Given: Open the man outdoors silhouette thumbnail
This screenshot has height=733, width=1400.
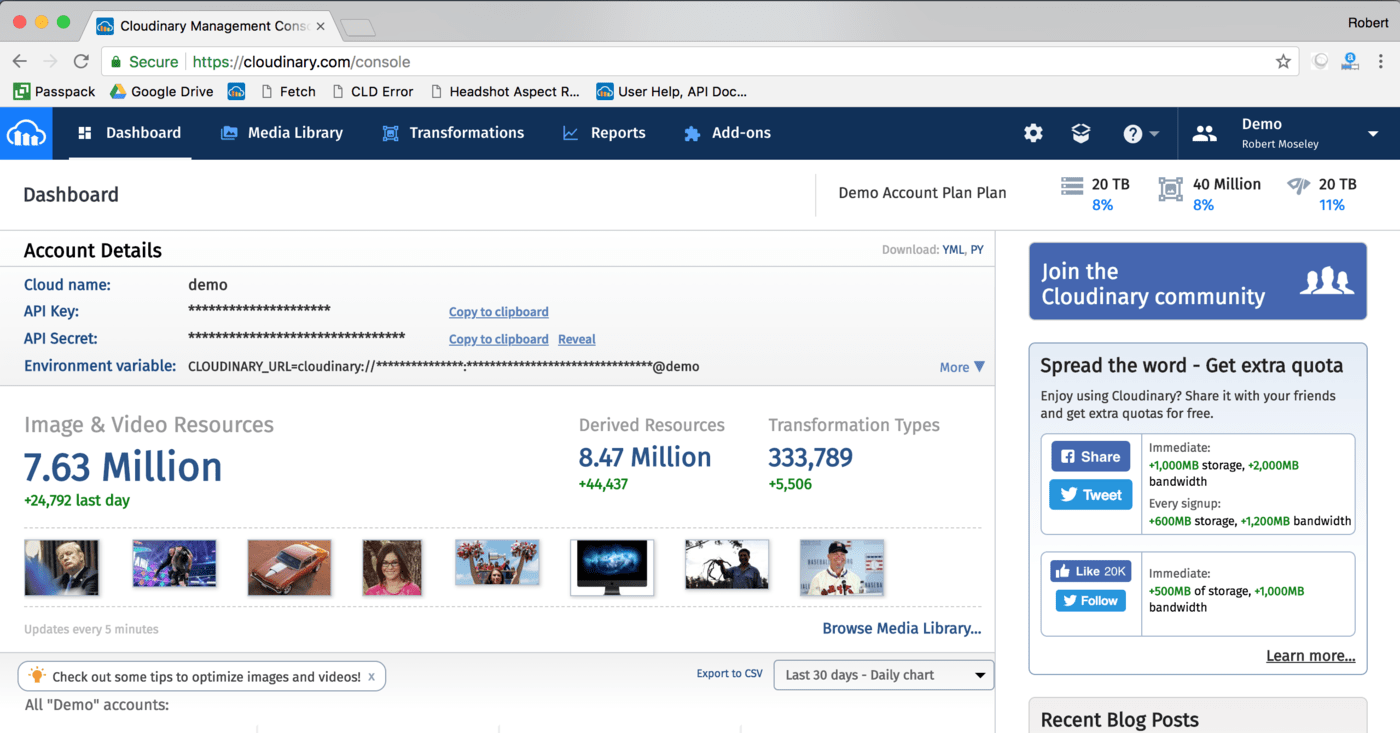Looking at the screenshot, I should click(x=727, y=564).
